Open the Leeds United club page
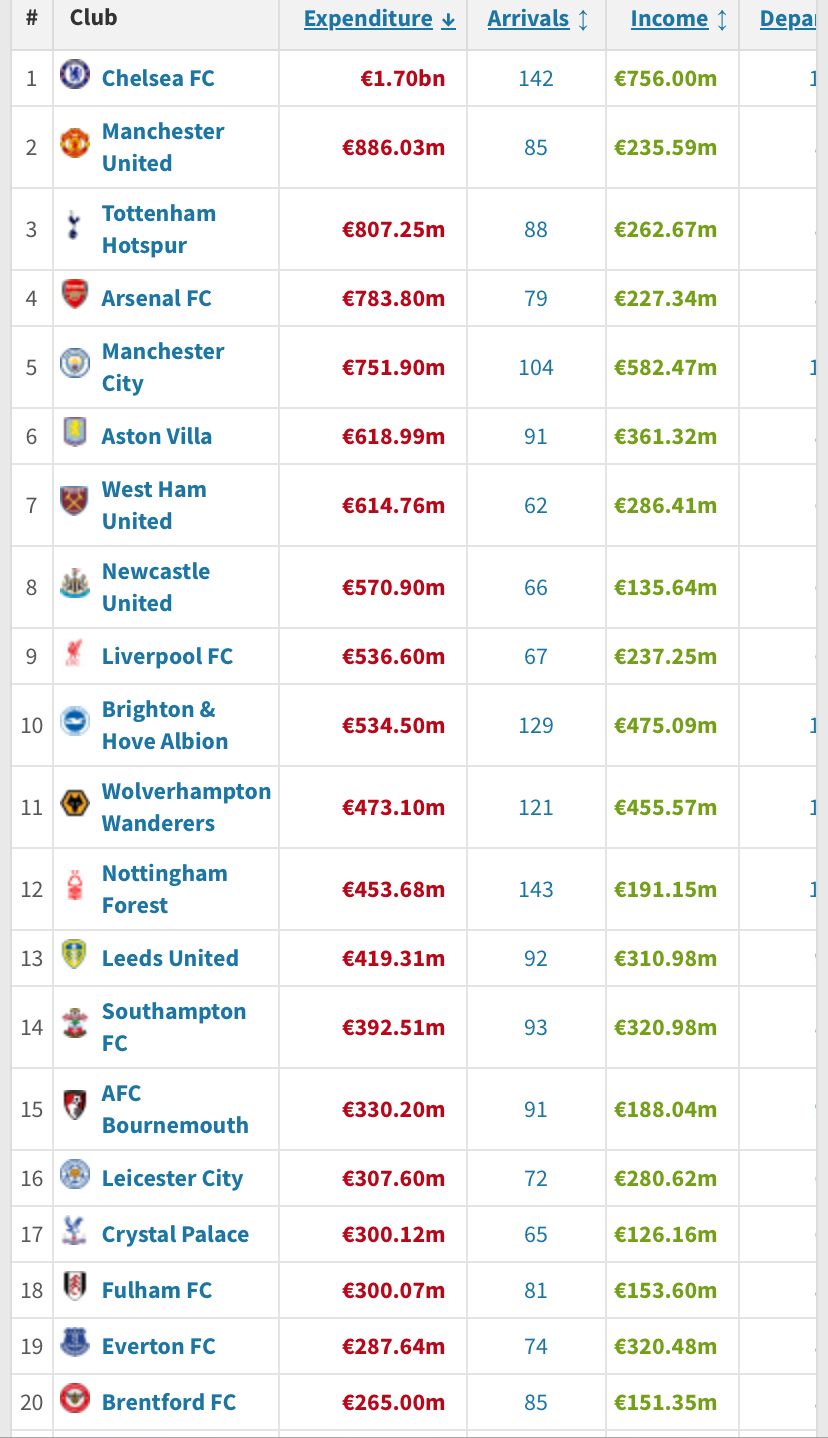 click(170, 958)
